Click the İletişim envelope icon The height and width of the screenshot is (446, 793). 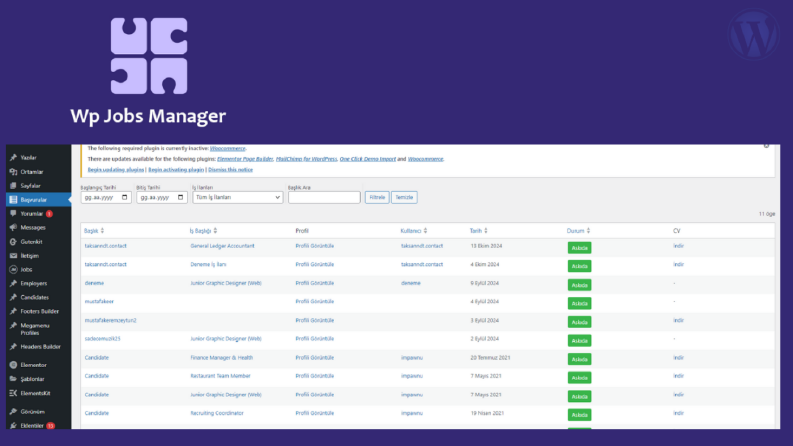coord(13,256)
